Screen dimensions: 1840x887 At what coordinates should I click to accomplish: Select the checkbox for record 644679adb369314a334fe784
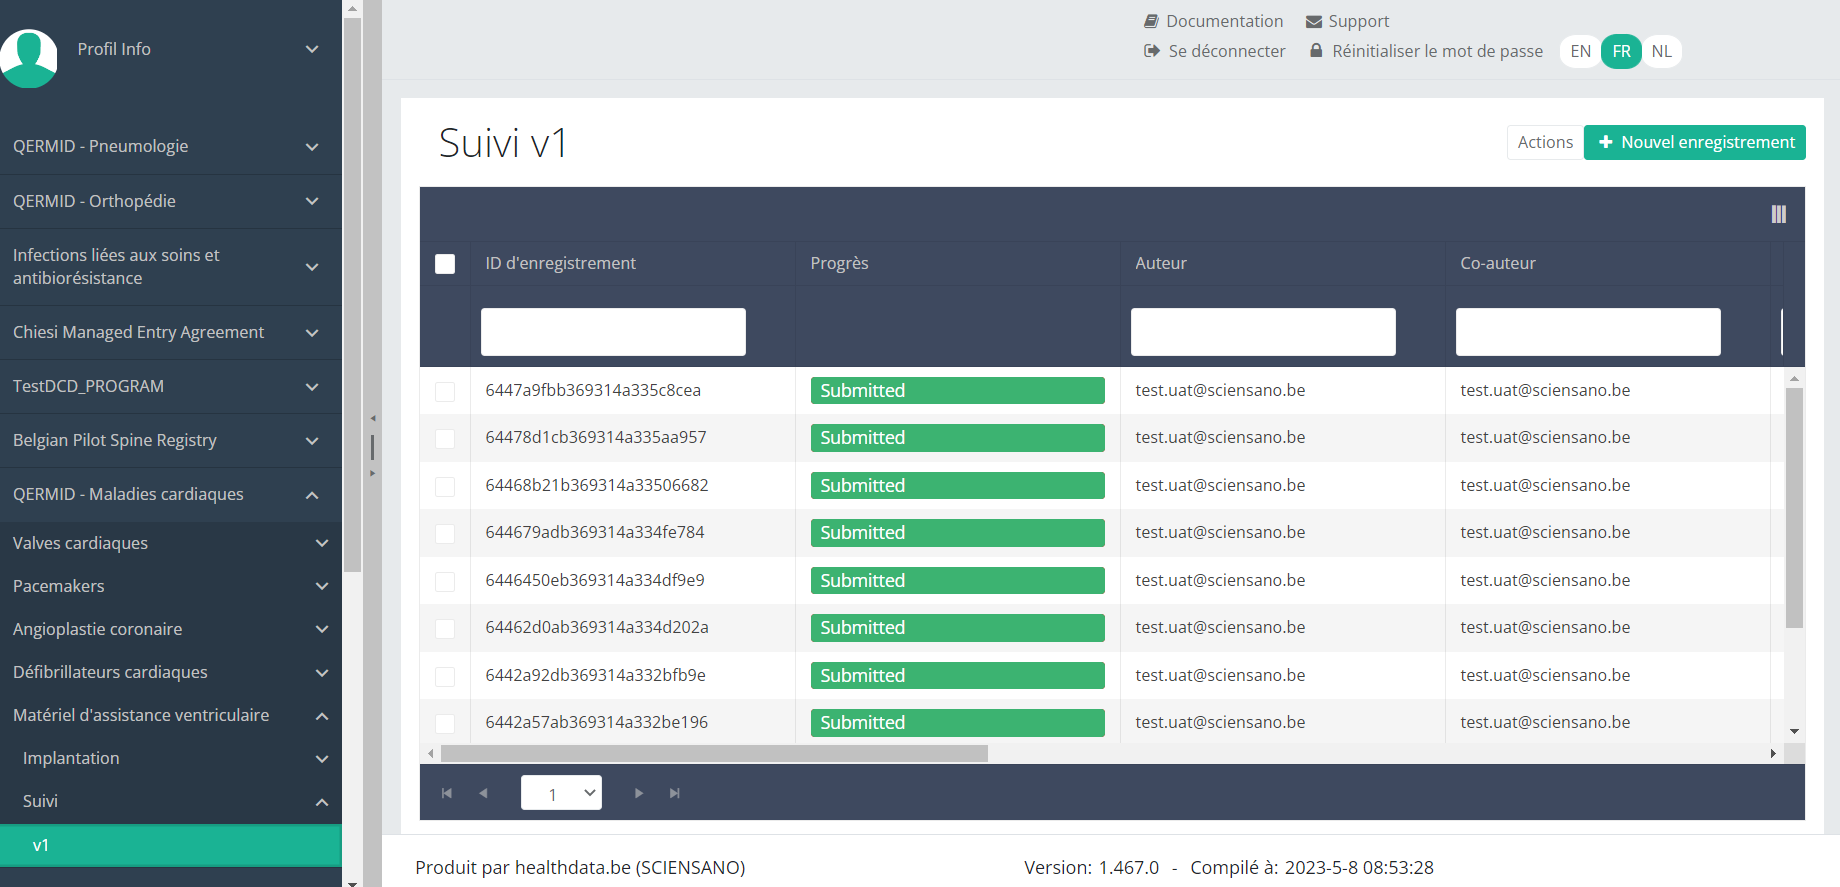(445, 533)
